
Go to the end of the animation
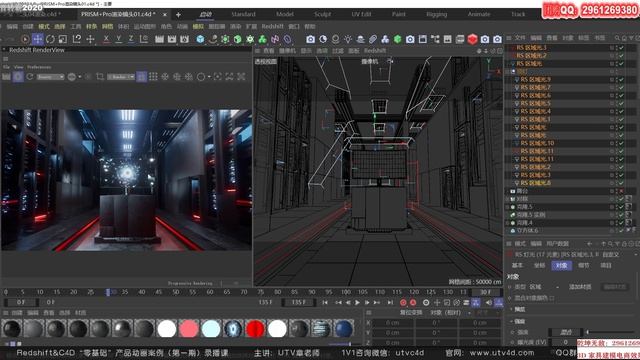(x=391, y=302)
